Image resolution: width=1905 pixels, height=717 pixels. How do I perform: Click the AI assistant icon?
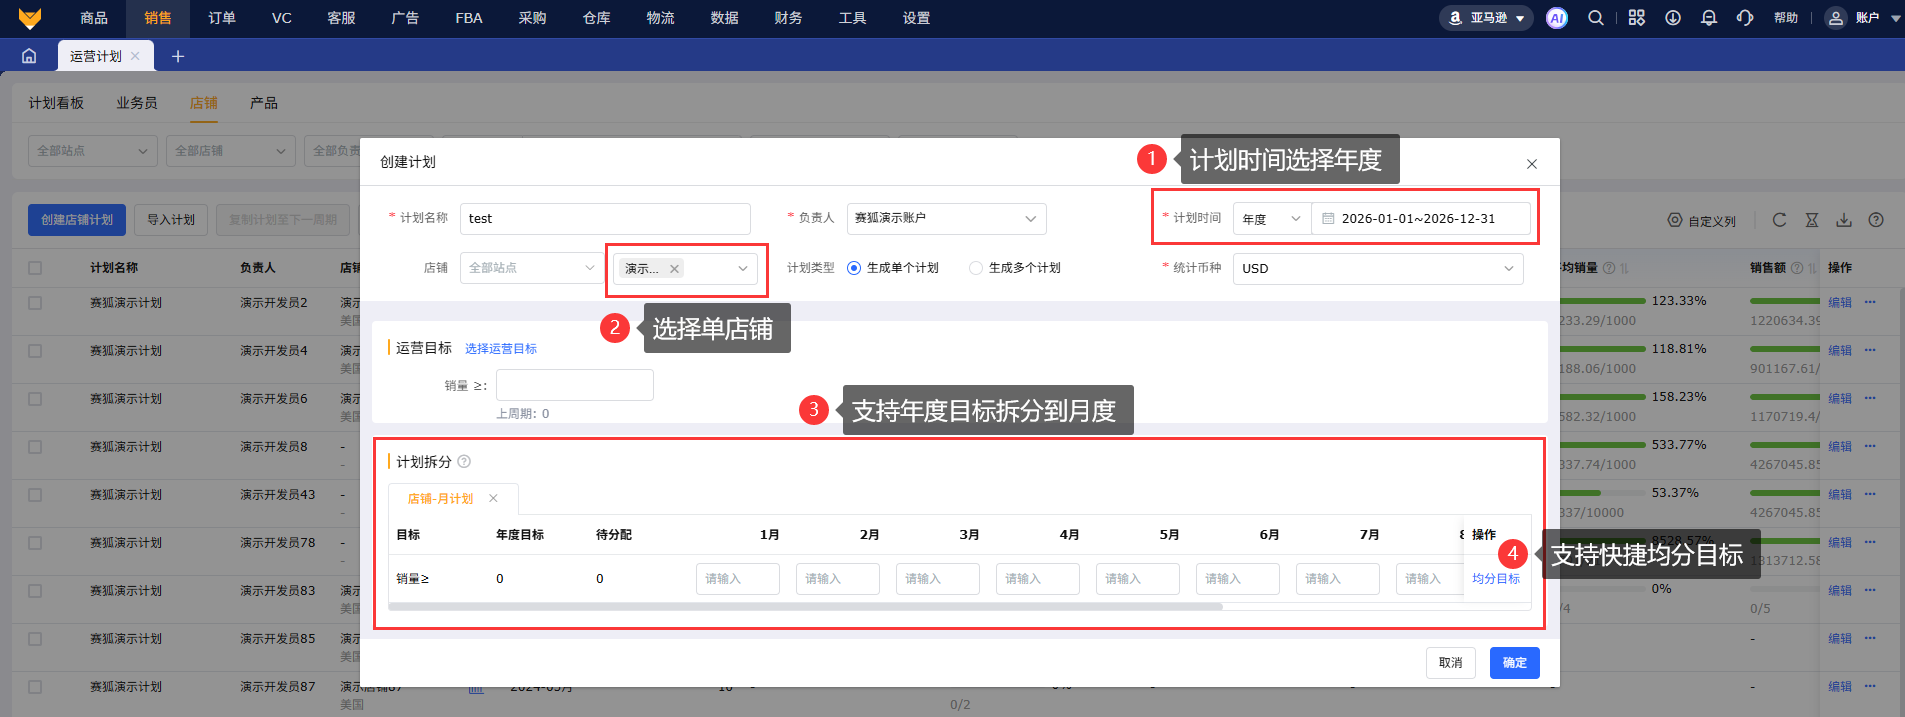point(1556,18)
